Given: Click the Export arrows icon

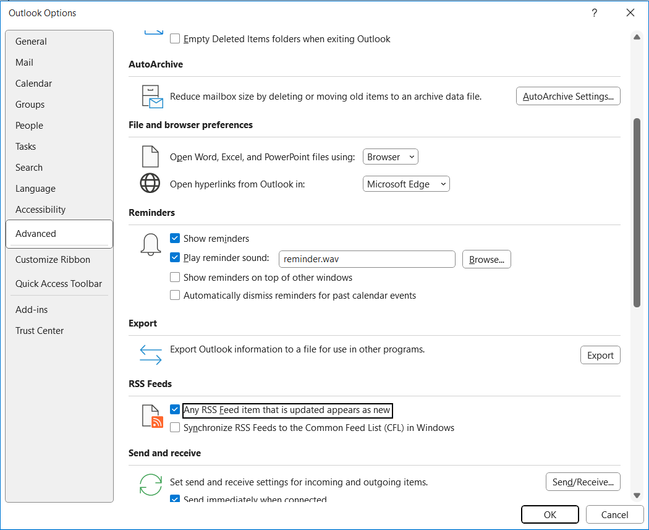Looking at the screenshot, I should 151,355.
